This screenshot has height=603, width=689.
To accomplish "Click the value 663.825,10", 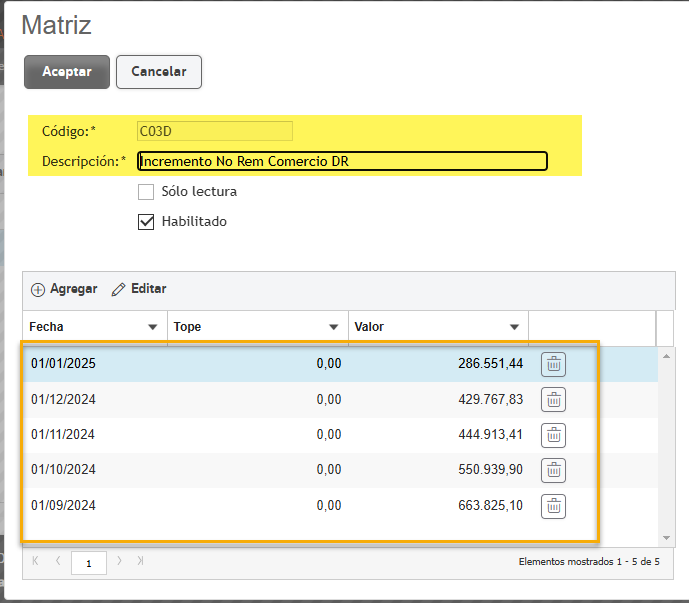I will (490, 505).
